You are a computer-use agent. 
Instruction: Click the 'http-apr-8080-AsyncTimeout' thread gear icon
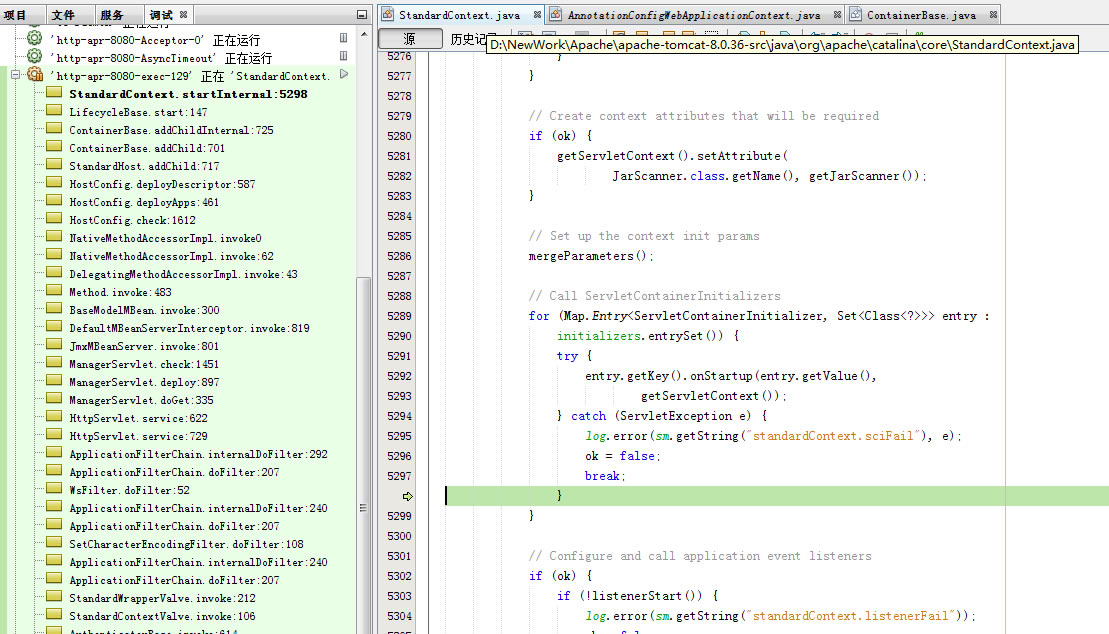tap(34, 56)
